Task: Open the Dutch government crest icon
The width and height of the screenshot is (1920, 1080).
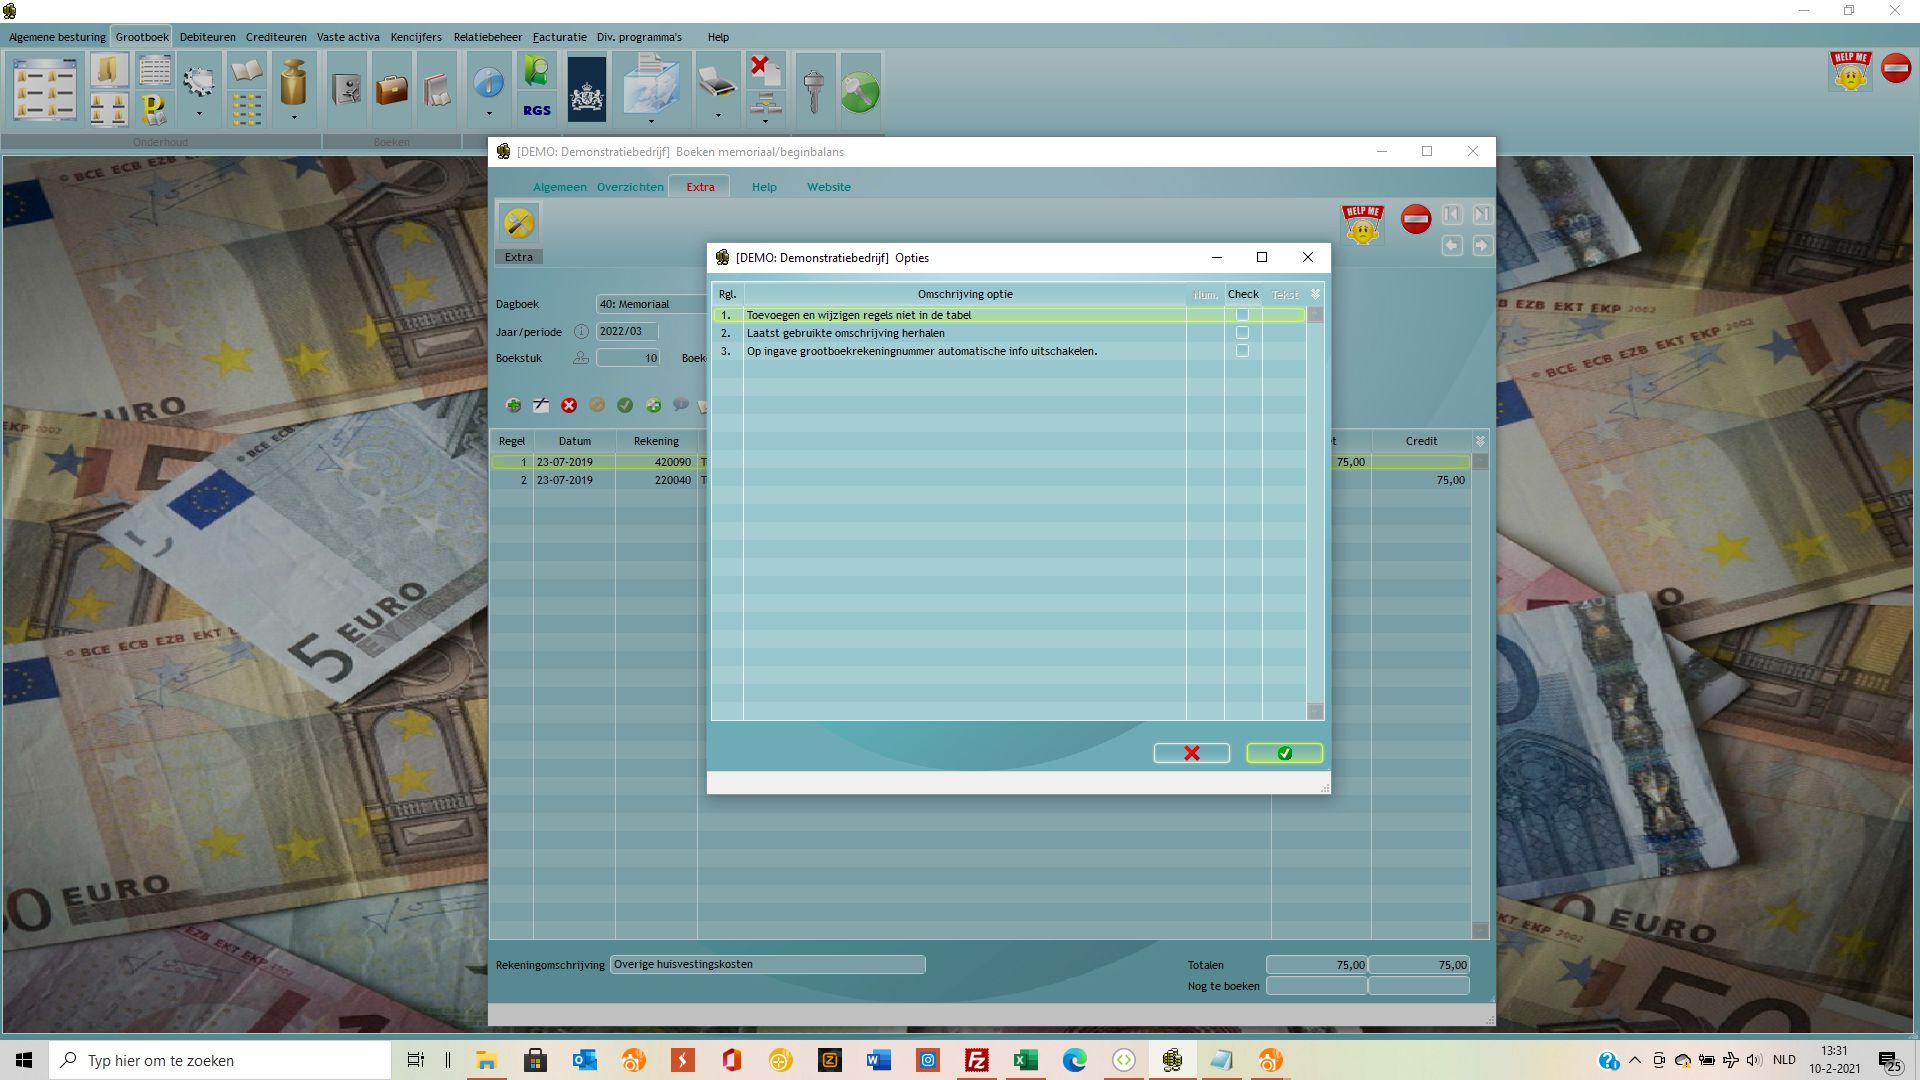Action: [587, 90]
